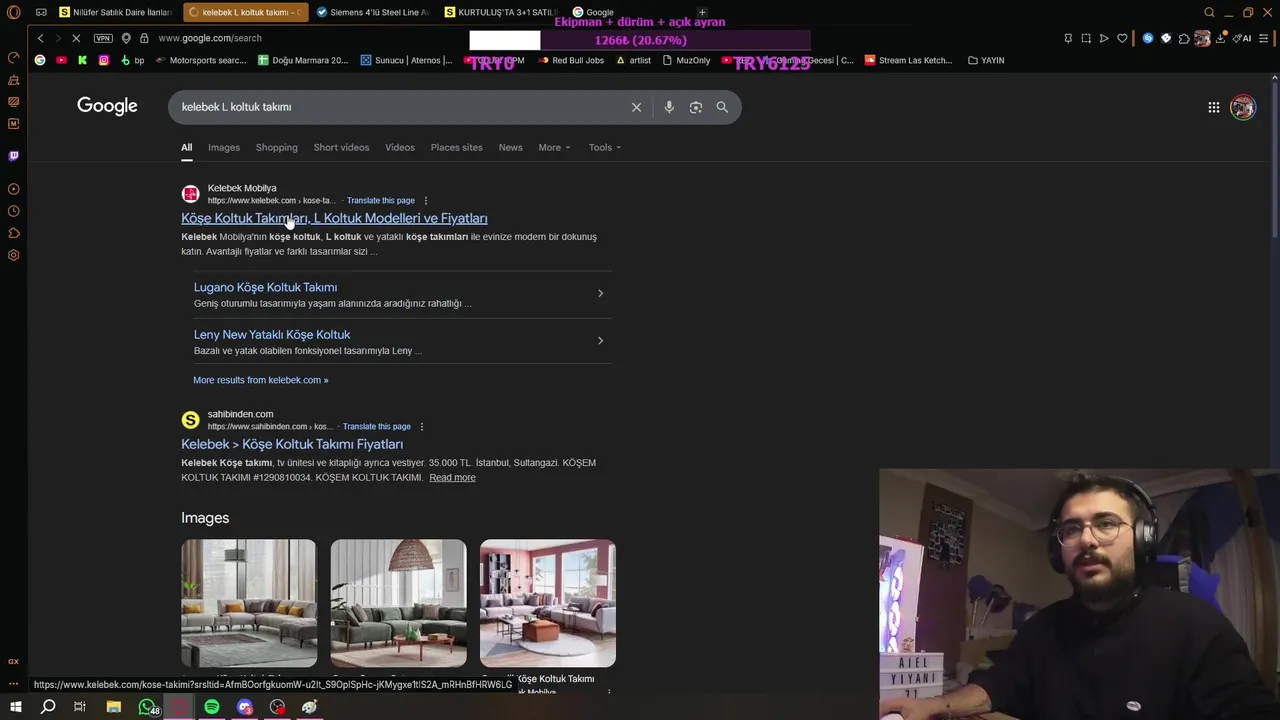The width and height of the screenshot is (1280, 720).
Task: Open File Explorer from the taskbar
Action: point(114,707)
